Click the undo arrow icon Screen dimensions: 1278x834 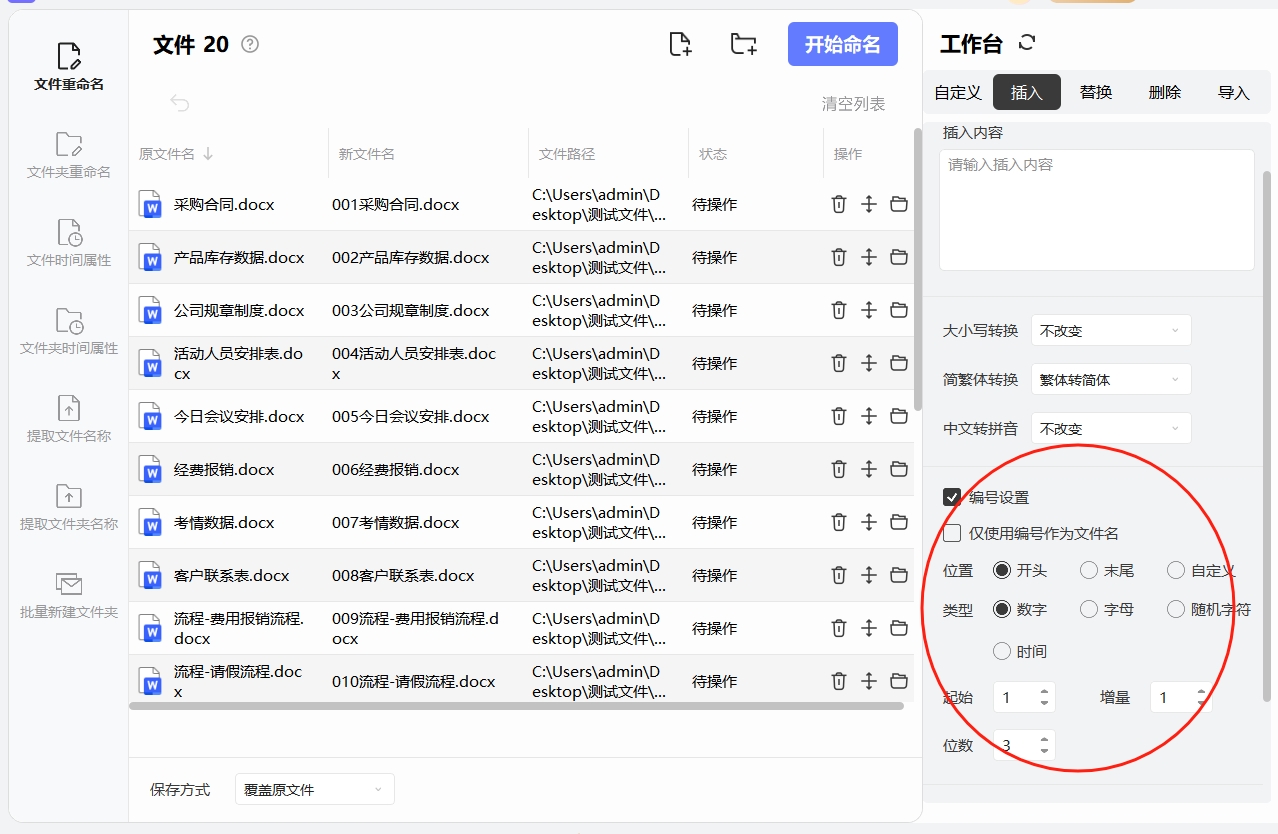(180, 103)
